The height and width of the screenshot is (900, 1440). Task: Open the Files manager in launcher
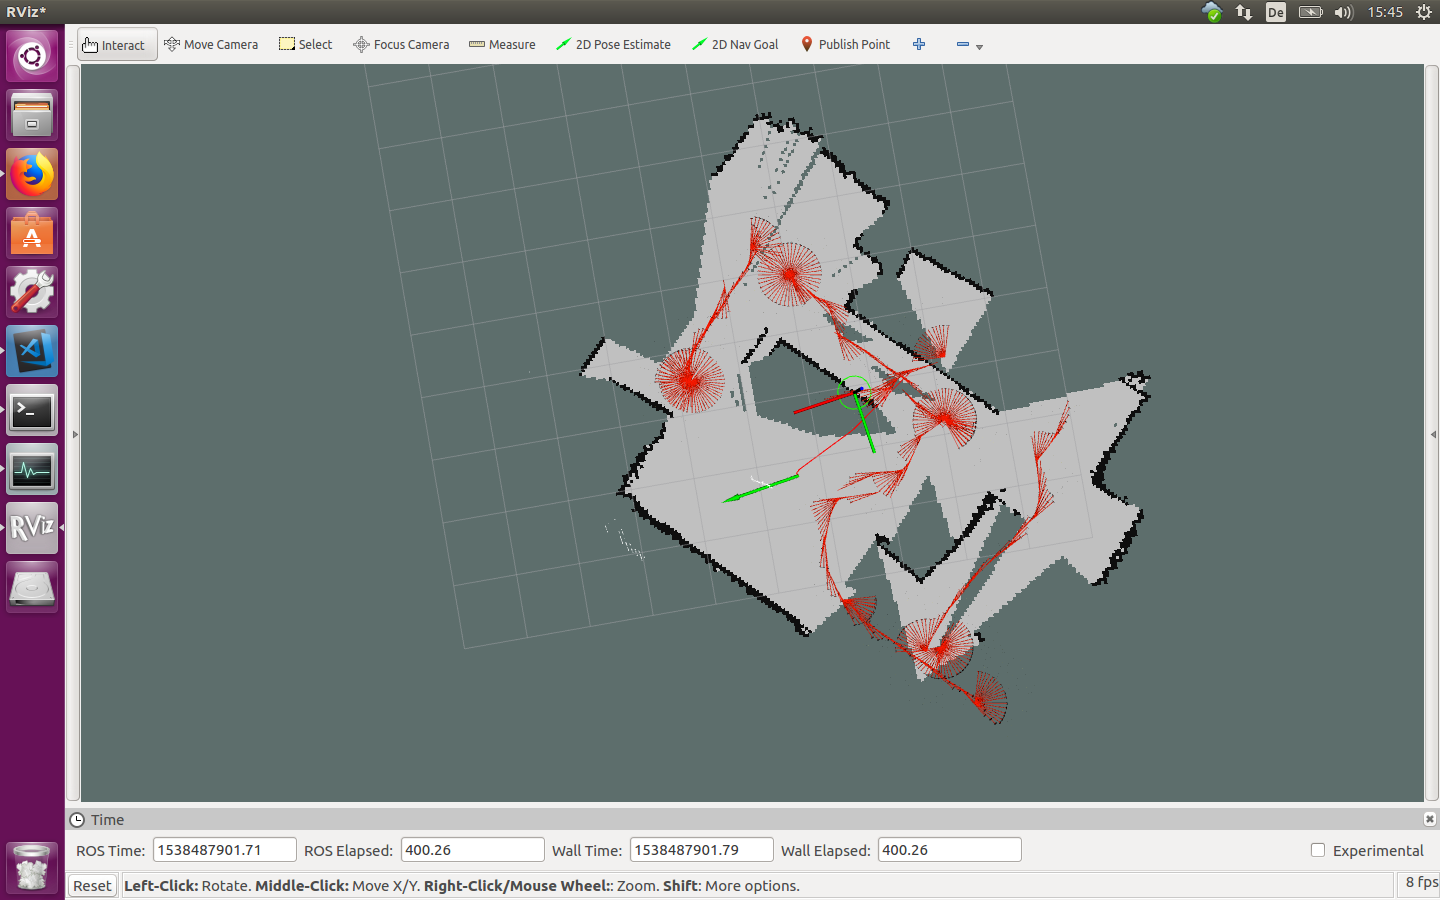[x=32, y=115]
